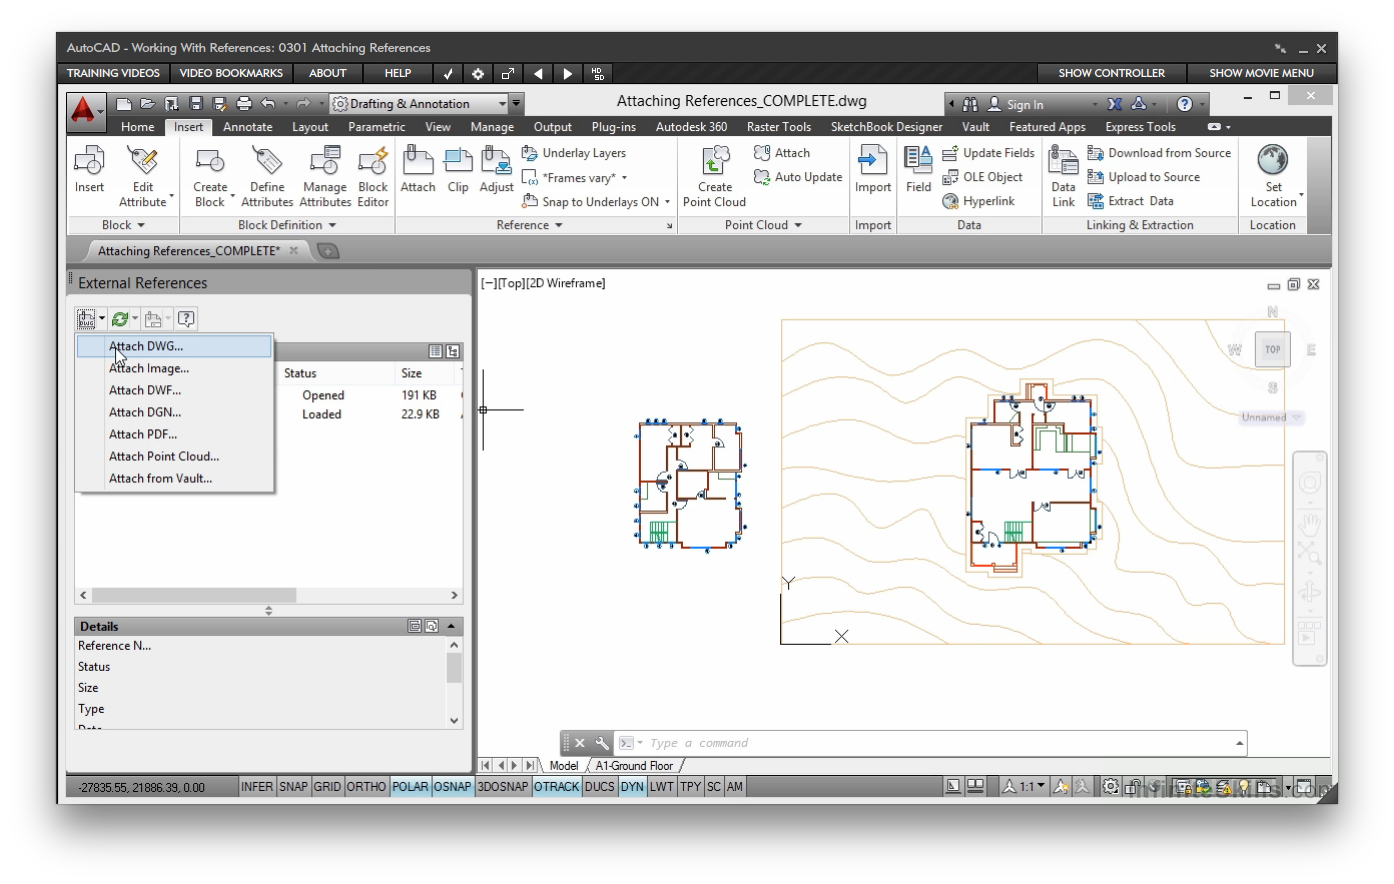Toggle SNAP mode in status bar
The image size is (1394, 884).
(x=293, y=787)
